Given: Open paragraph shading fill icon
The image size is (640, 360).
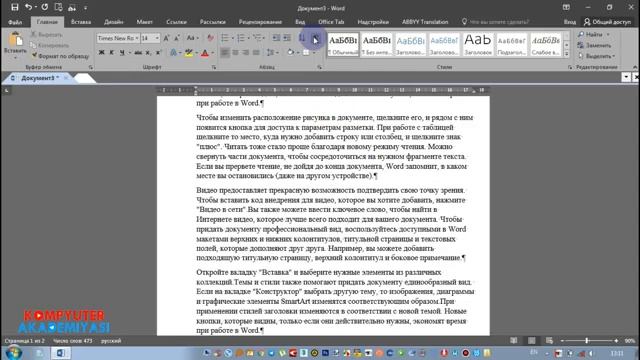Looking at the screenshot, I should pyautogui.click(x=290, y=53).
